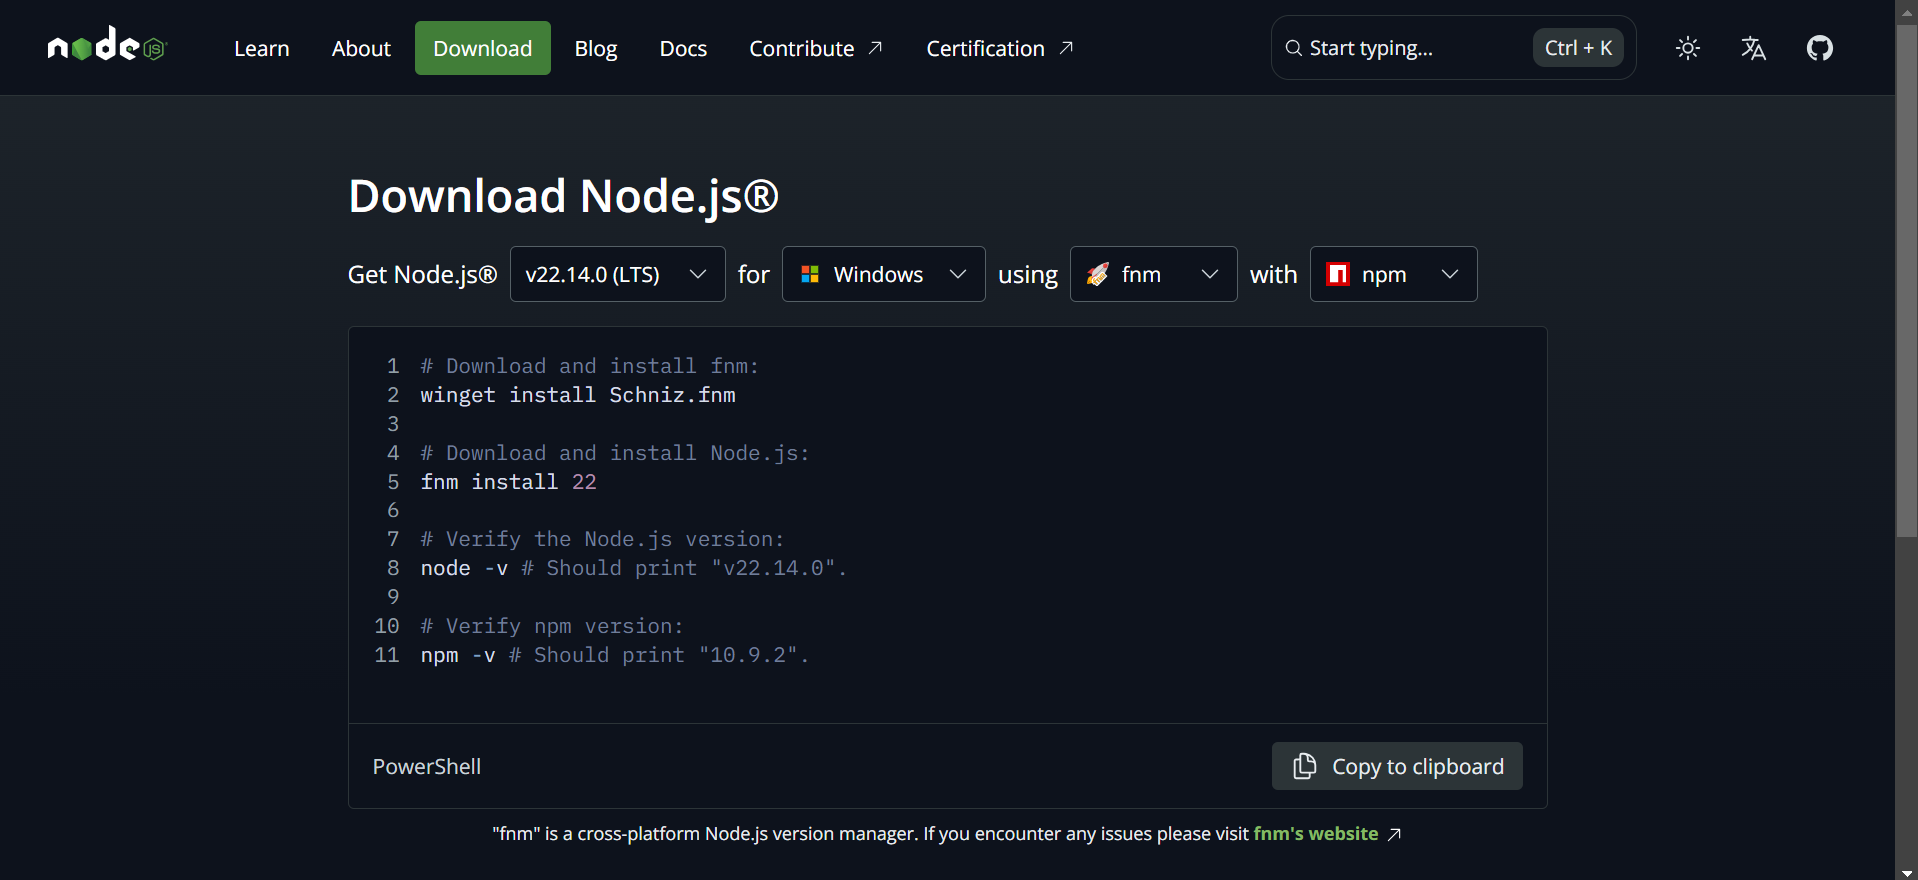
Task: Click the fnm rocket icon
Action: coord(1098,274)
